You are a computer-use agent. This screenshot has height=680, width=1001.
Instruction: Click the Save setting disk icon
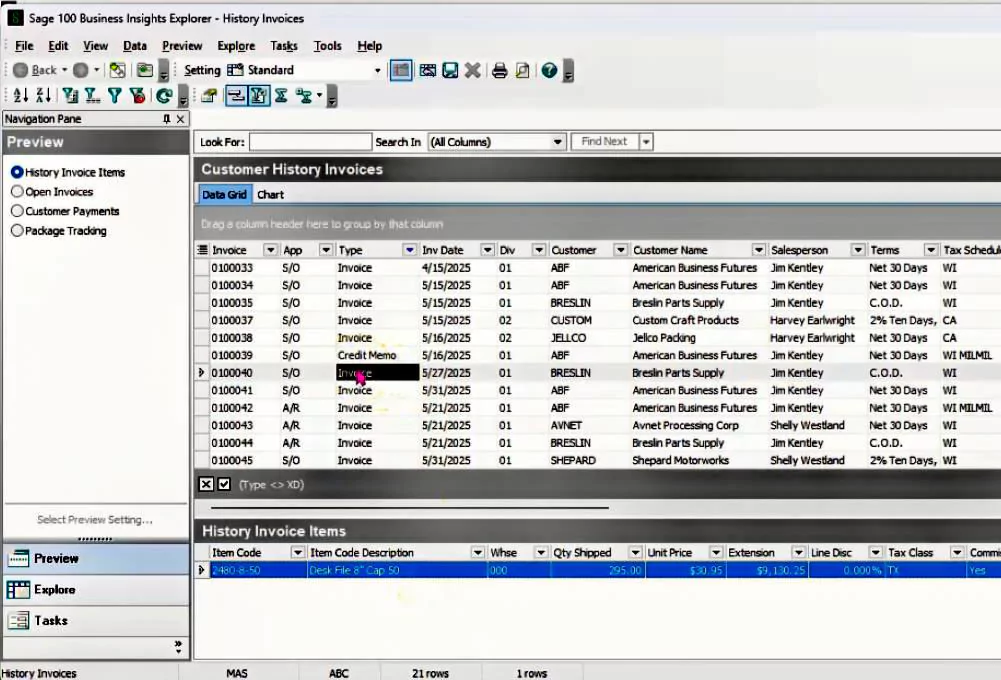click(450, 70)
